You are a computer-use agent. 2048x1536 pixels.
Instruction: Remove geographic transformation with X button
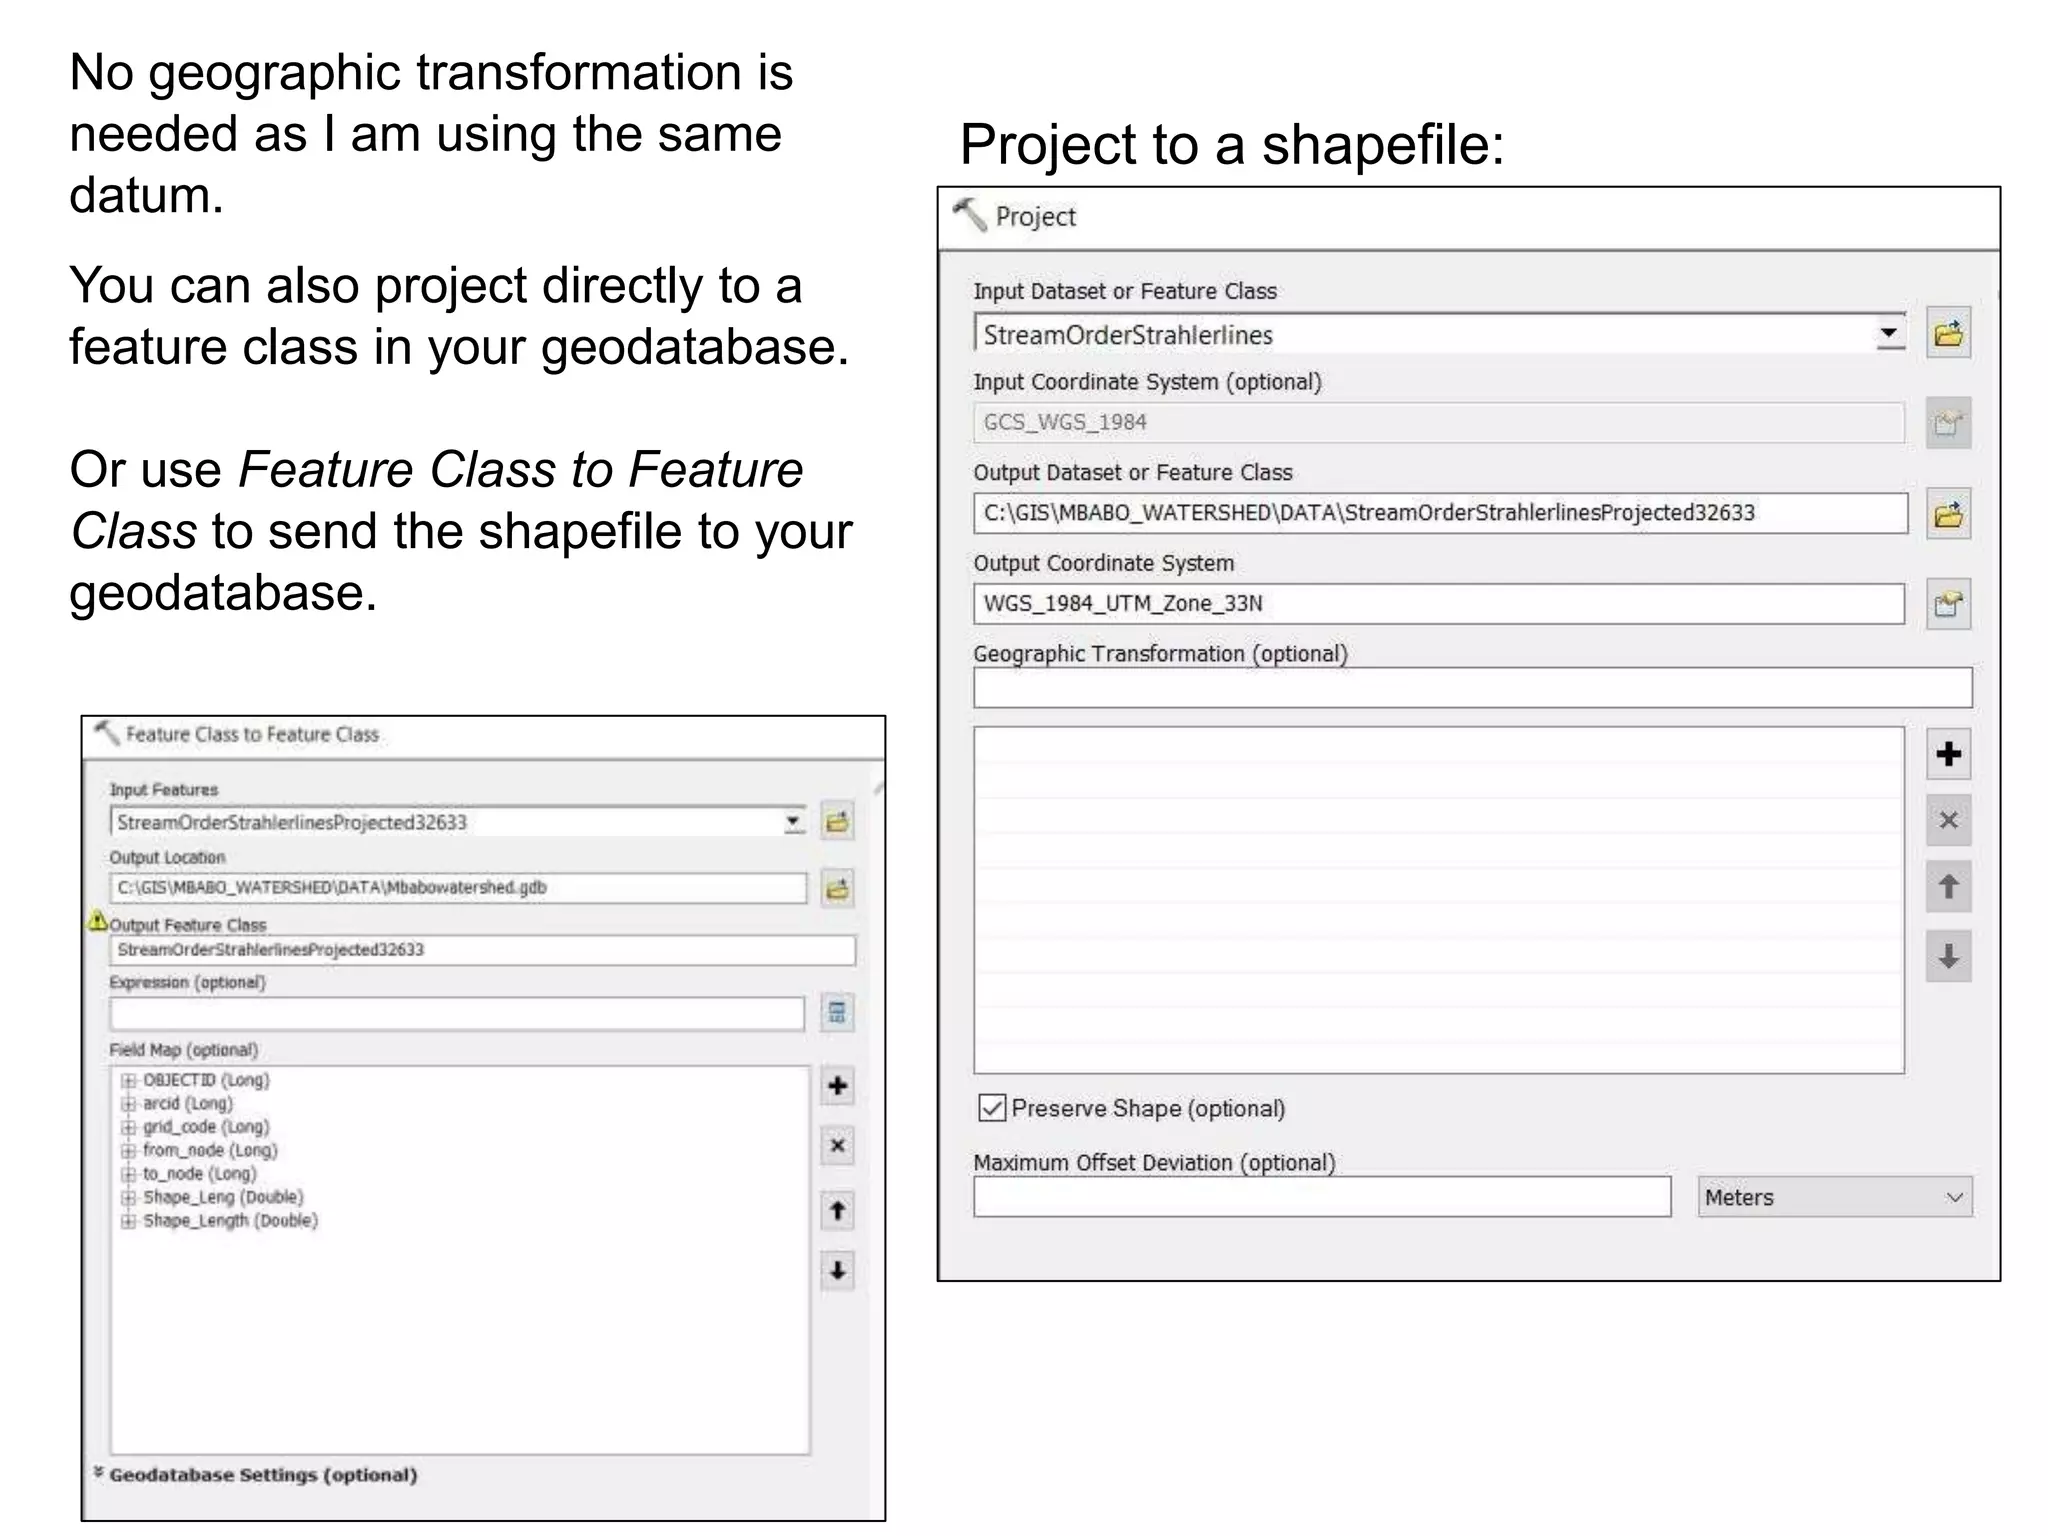pos(1948,820)
